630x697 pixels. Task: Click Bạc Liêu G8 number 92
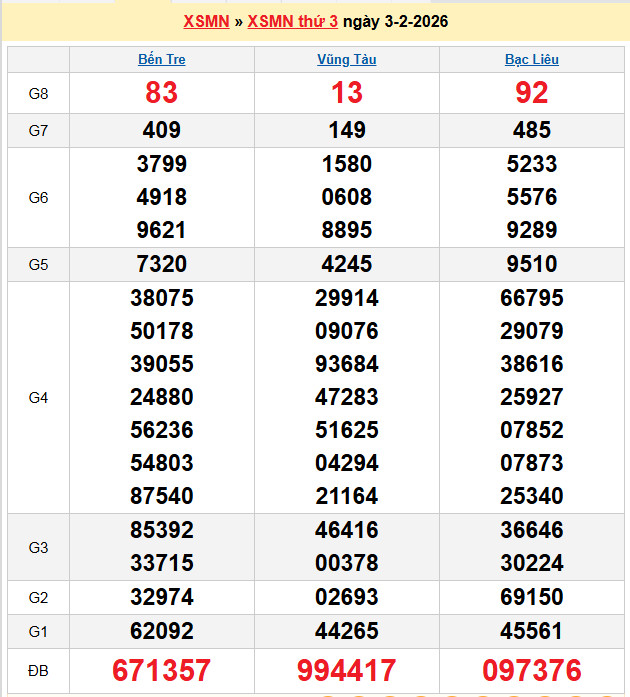[532, 93]
